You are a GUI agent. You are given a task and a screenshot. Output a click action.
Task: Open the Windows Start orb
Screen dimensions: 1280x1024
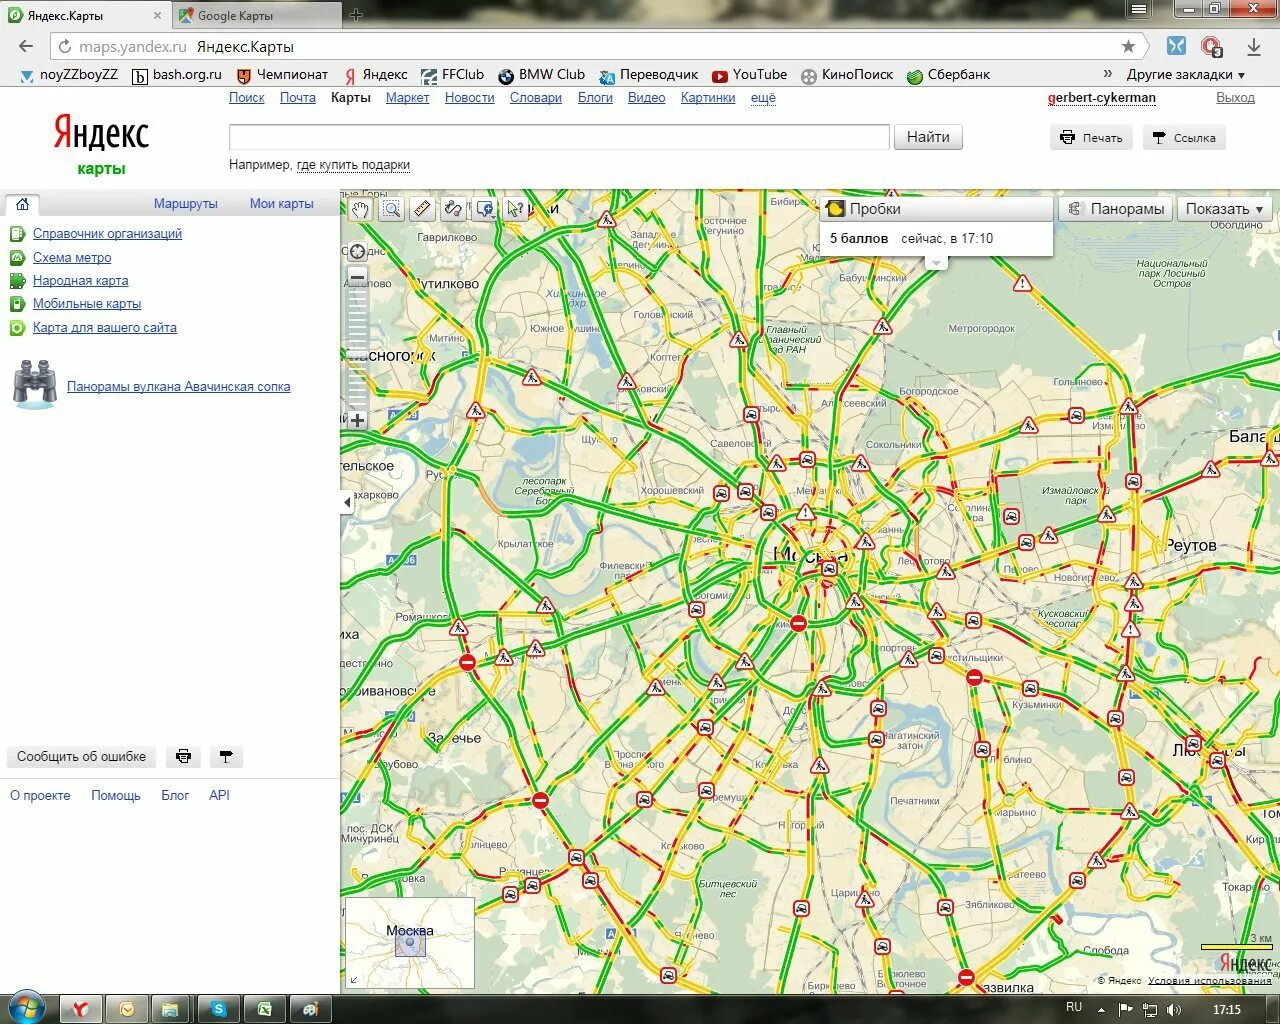click(x=25, y=1008)
